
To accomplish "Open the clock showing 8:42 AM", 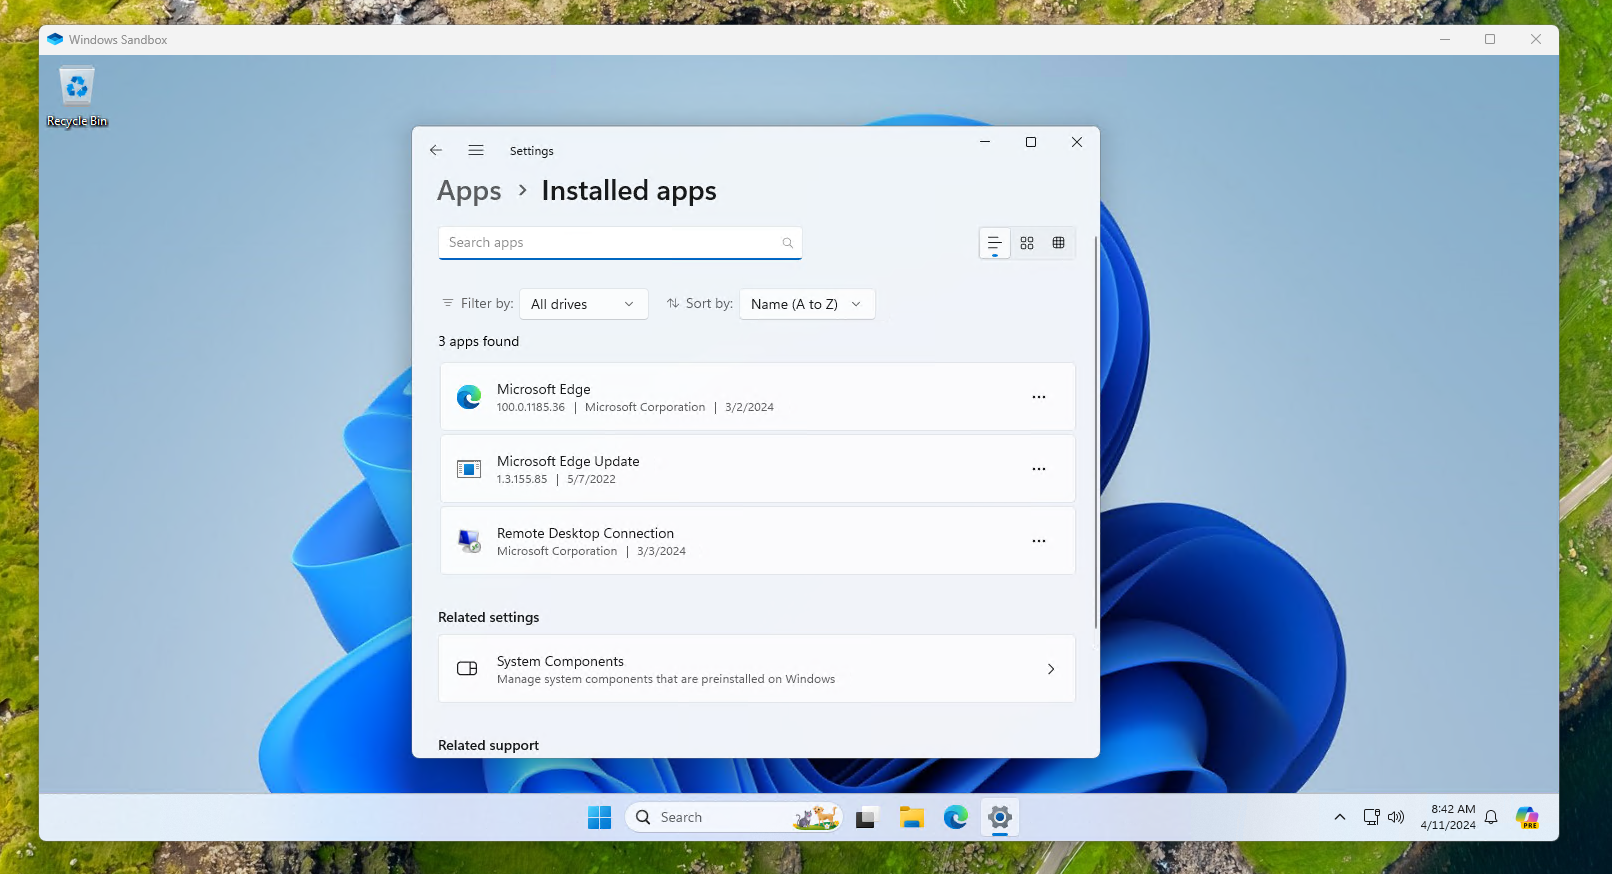I will (1448, 817).
